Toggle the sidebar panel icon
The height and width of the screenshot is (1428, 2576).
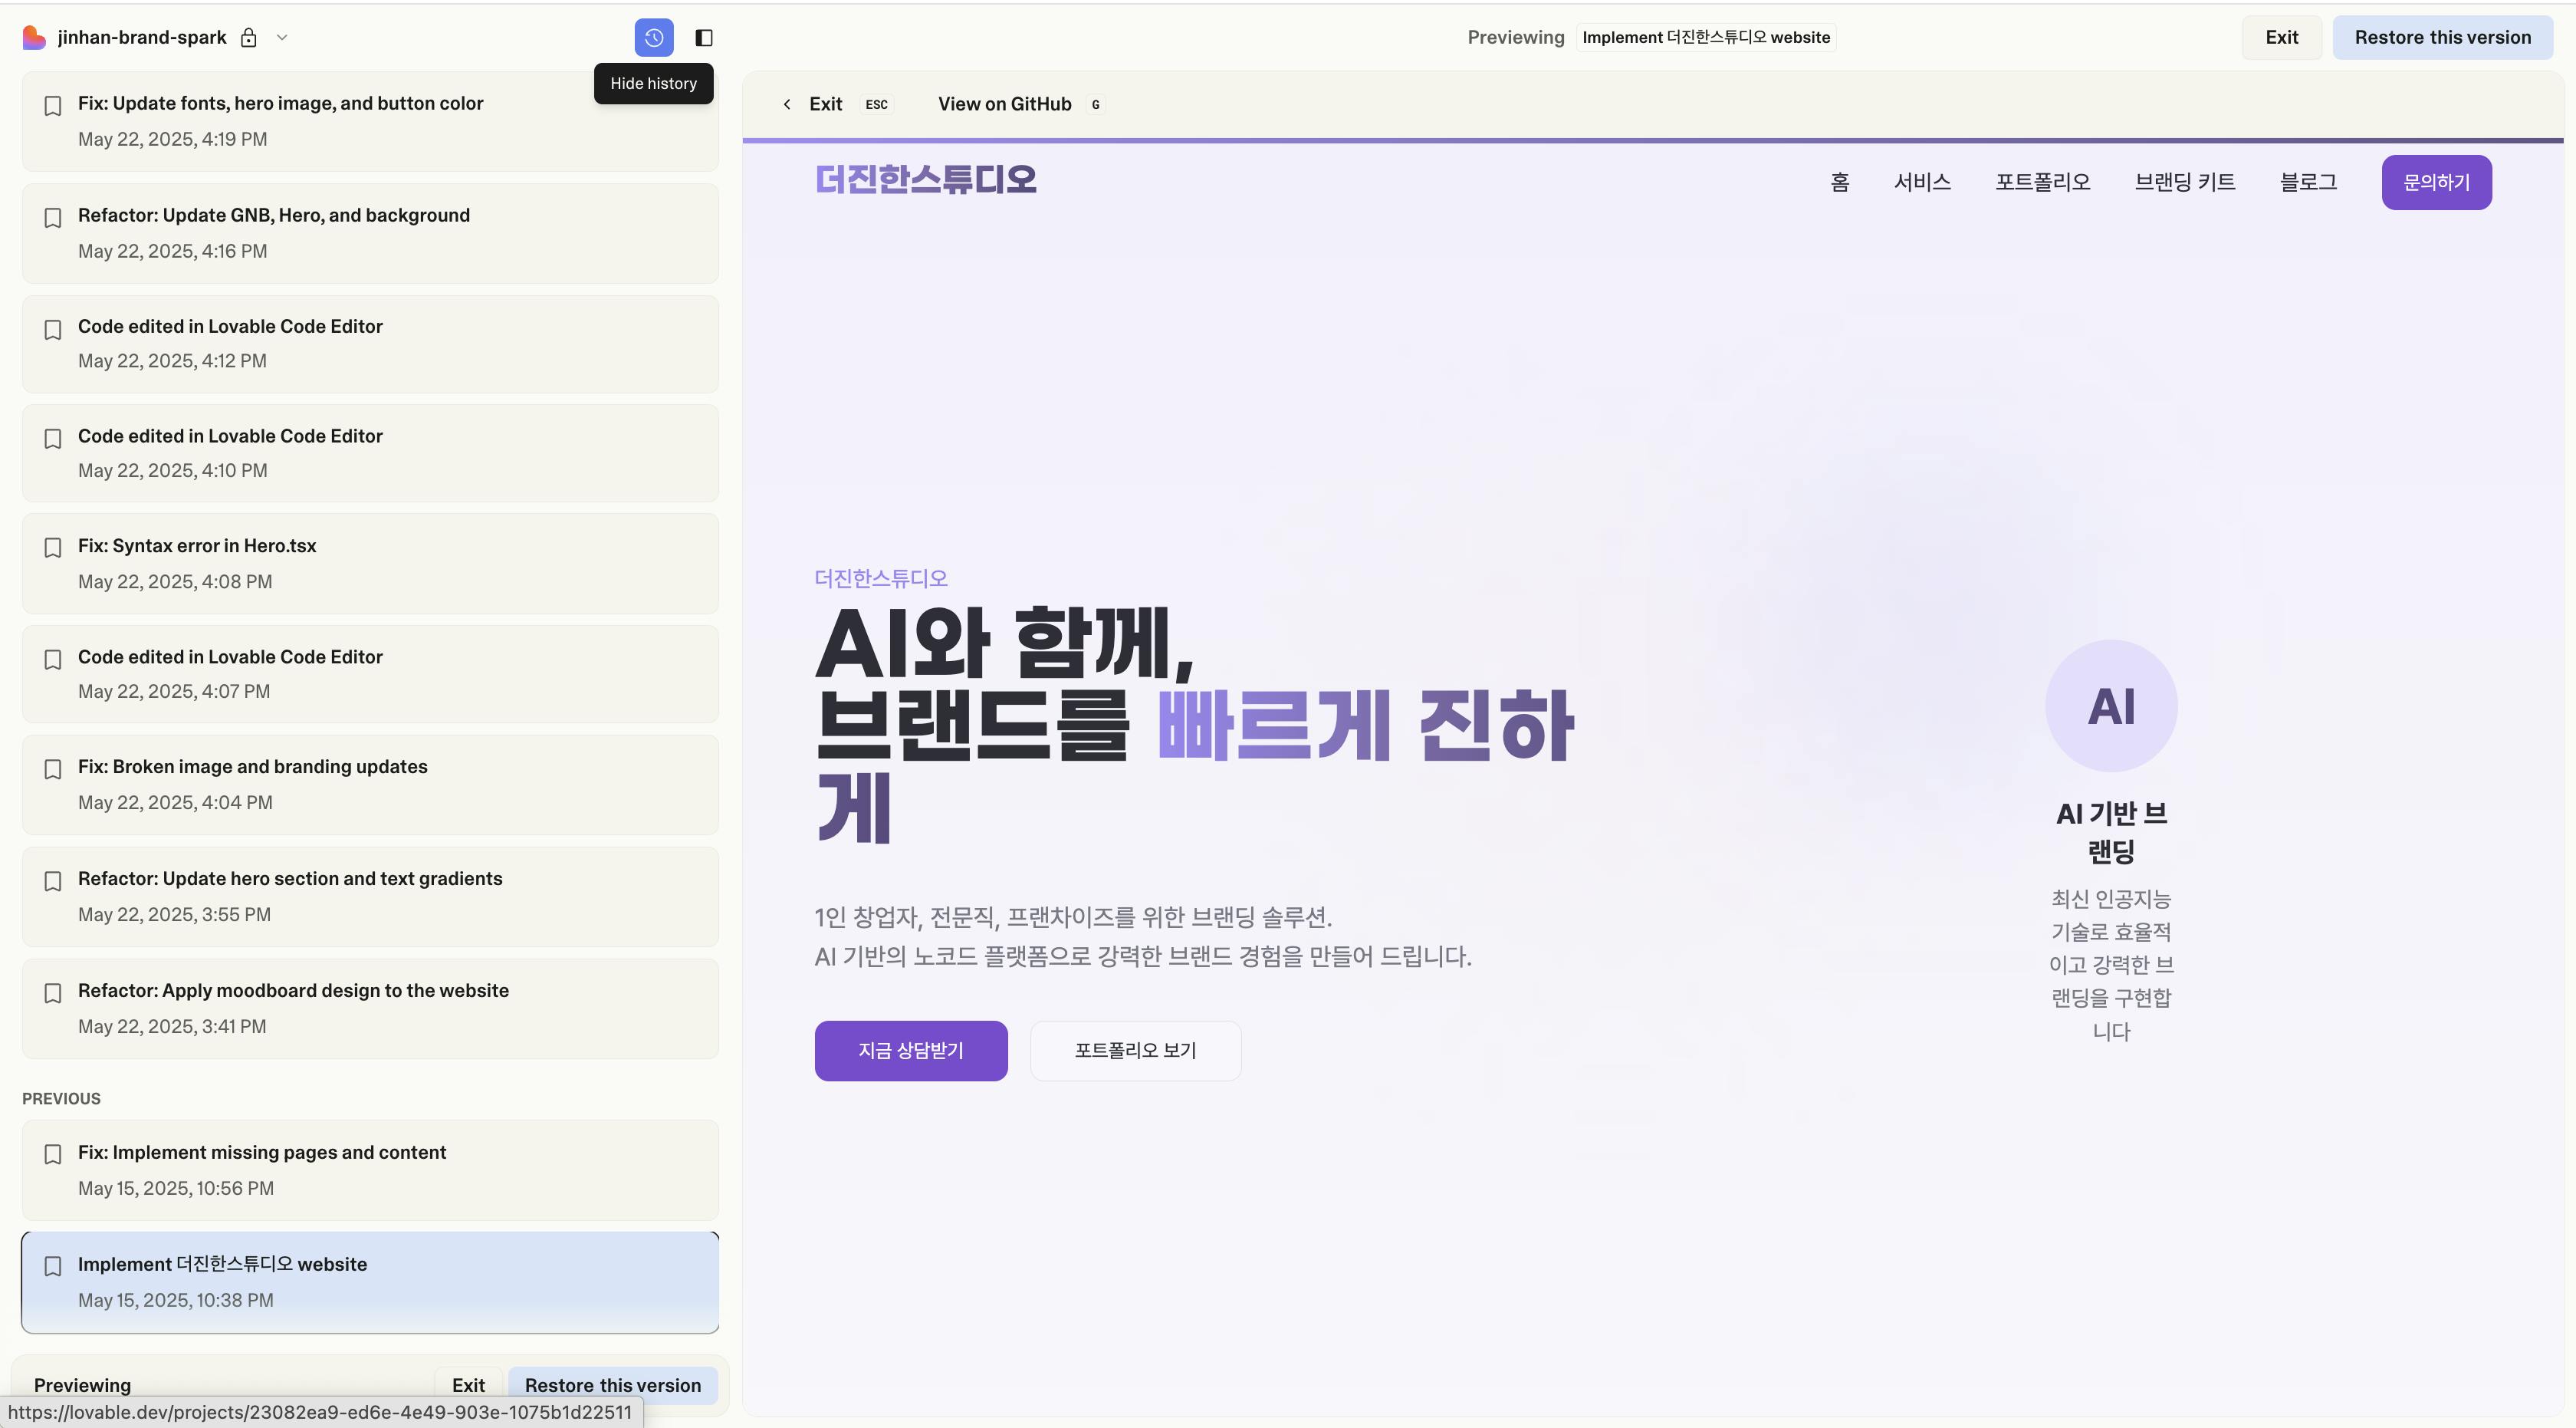(704, 38)
